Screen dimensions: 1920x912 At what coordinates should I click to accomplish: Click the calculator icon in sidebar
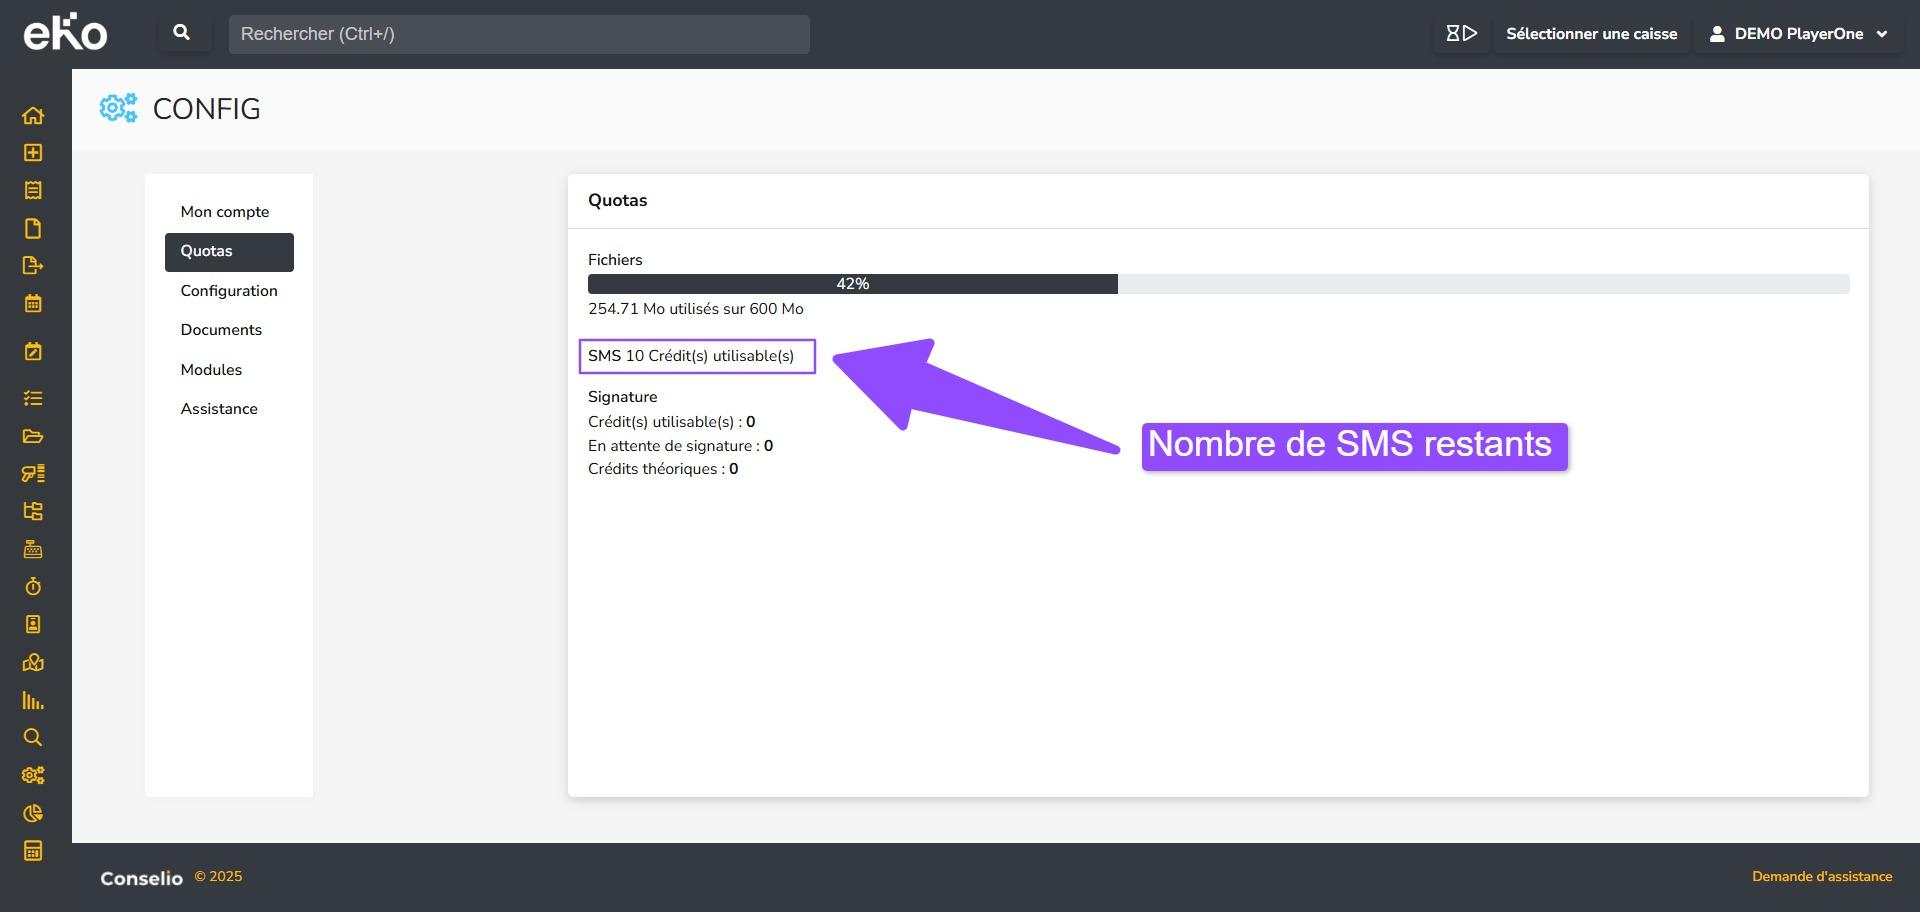33,851
